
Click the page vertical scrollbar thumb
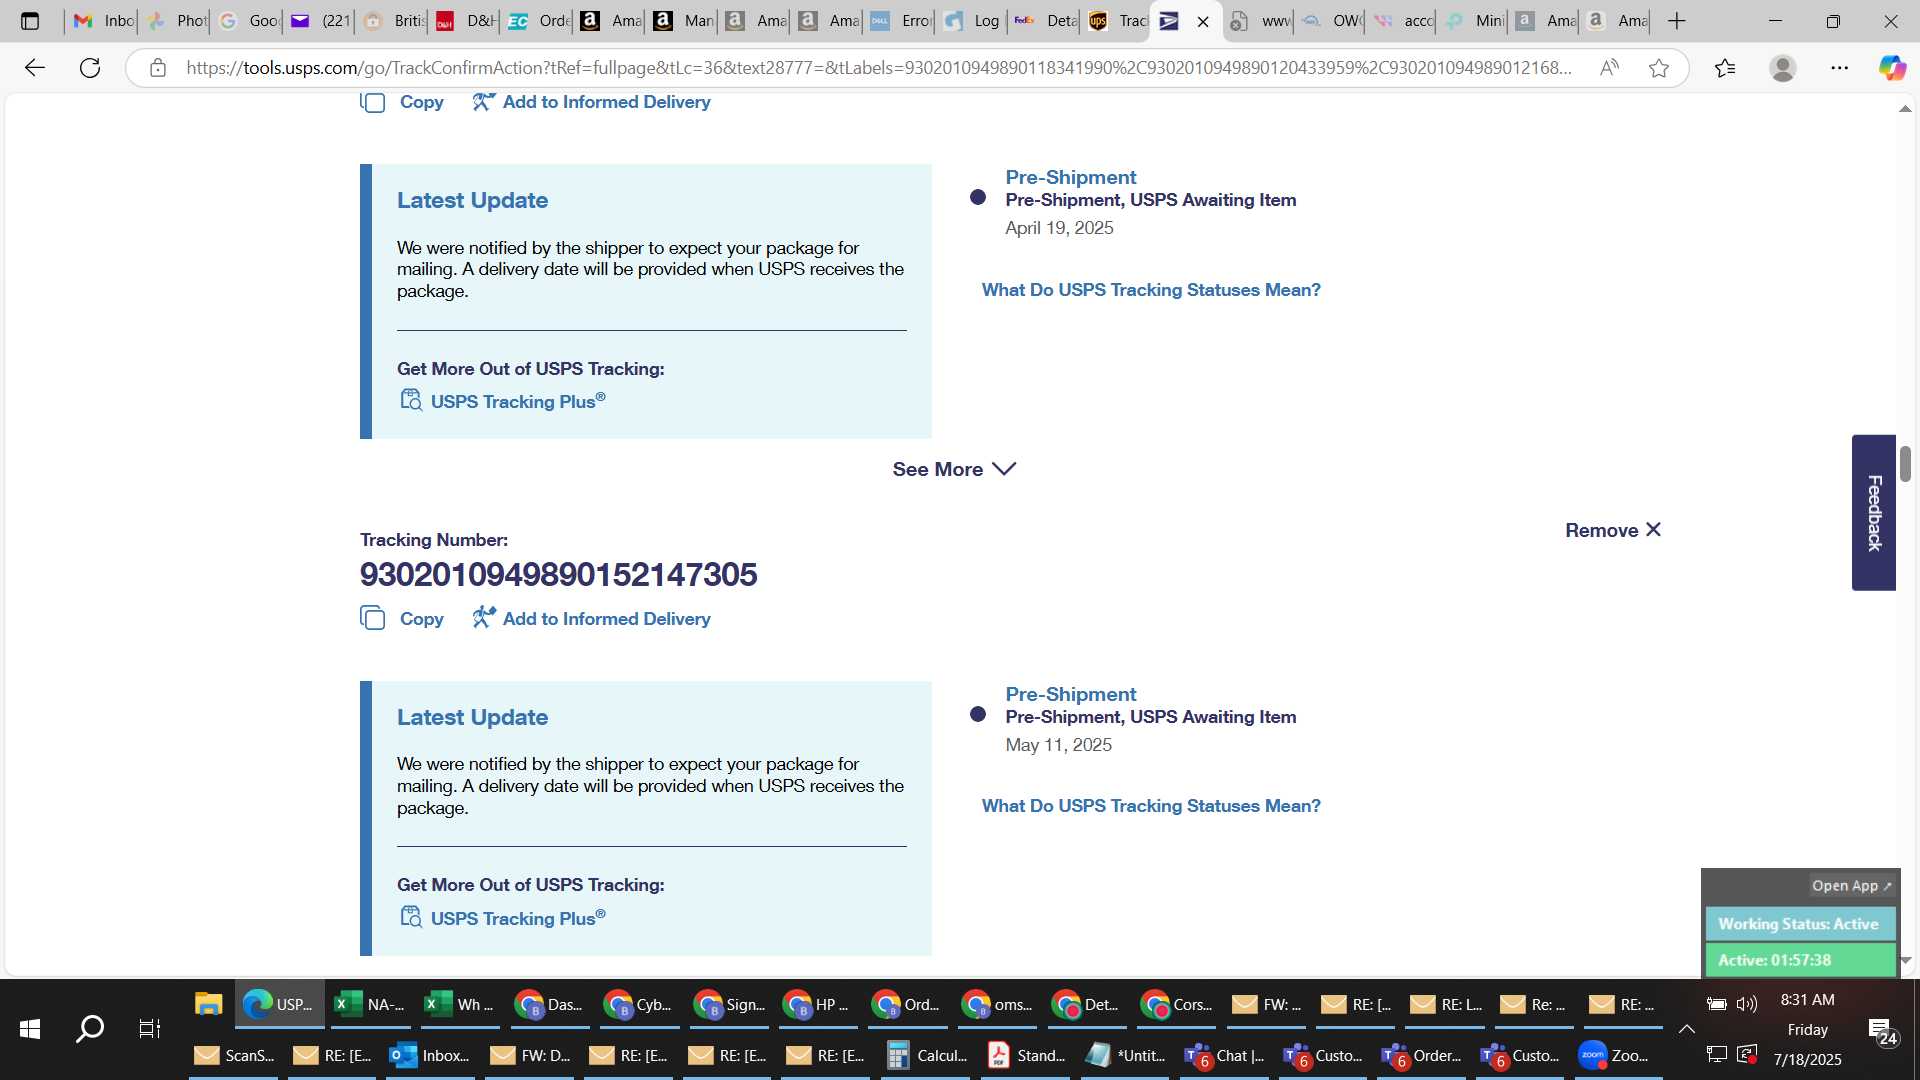[x=1906, y=463]
